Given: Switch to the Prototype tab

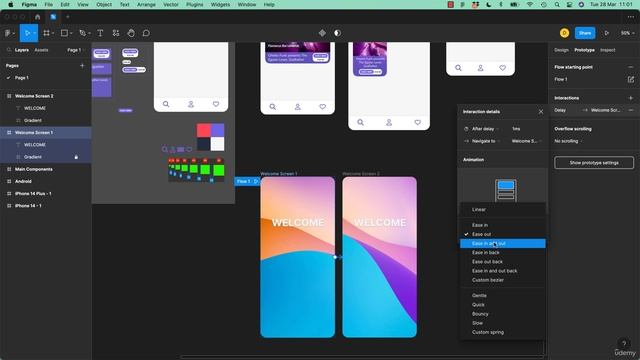Looking at the screenshot, I should pyautogui.click(x=584, y=50).
